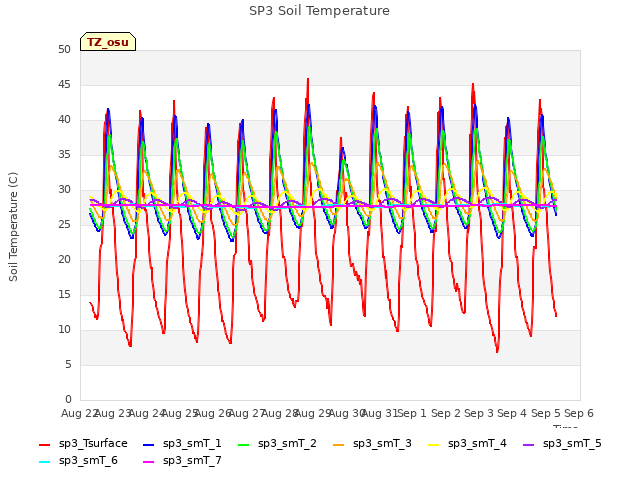Click the Sep 4 x-axis label

(512, 413)
